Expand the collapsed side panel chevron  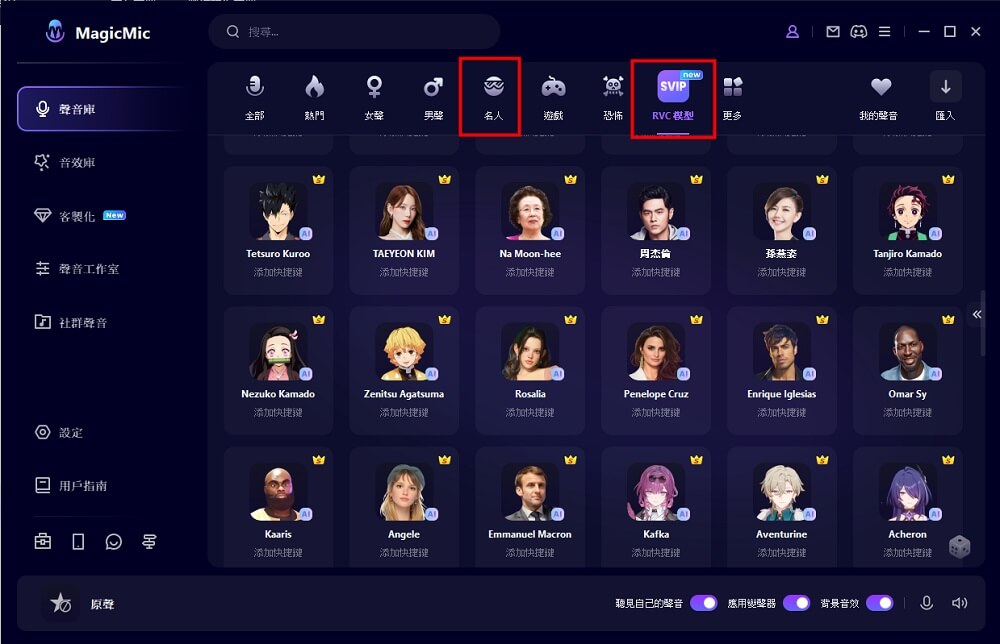click(x=977, y=315)
